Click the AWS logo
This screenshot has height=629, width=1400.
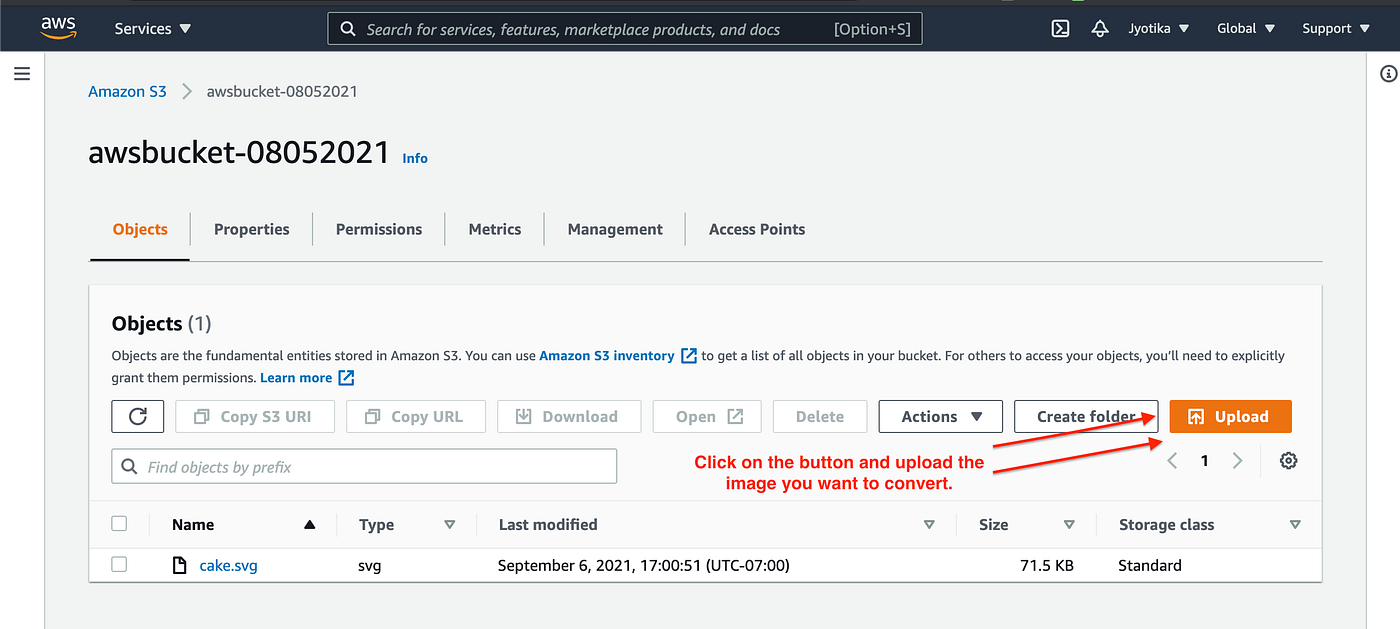point(58,27)
